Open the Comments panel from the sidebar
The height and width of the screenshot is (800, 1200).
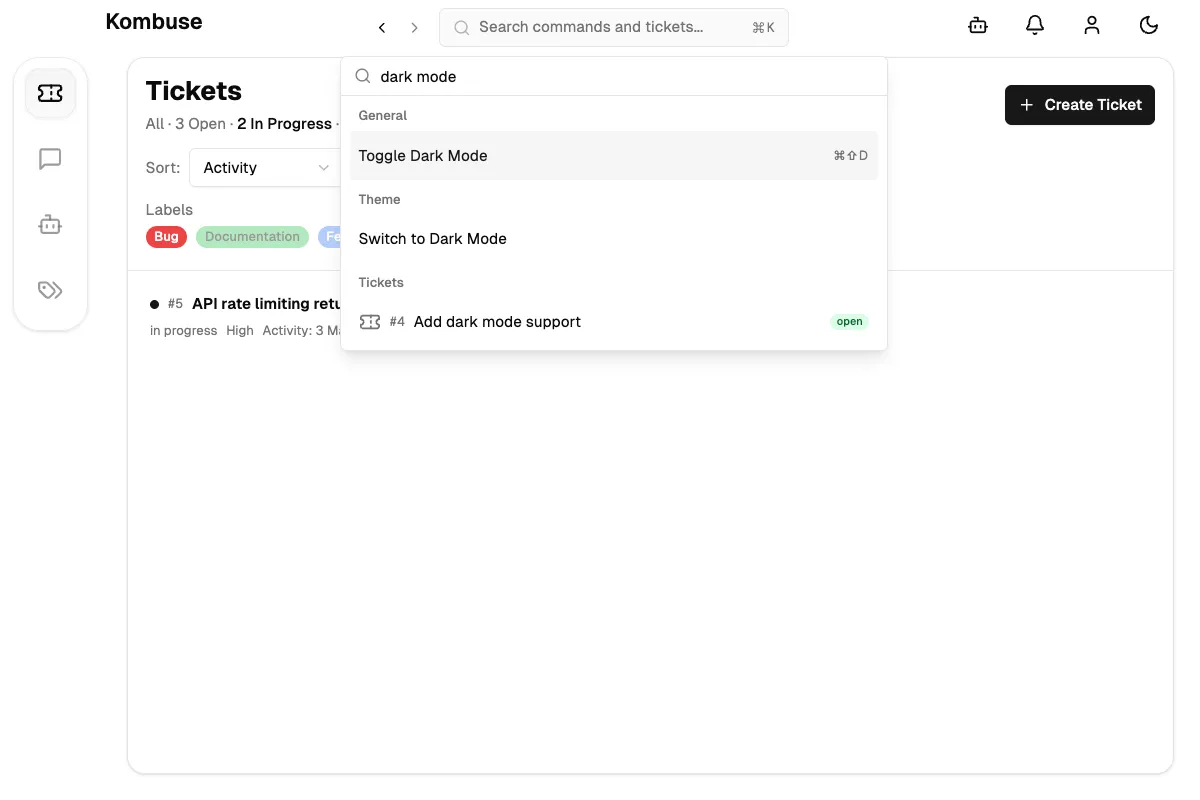(50, 158)
